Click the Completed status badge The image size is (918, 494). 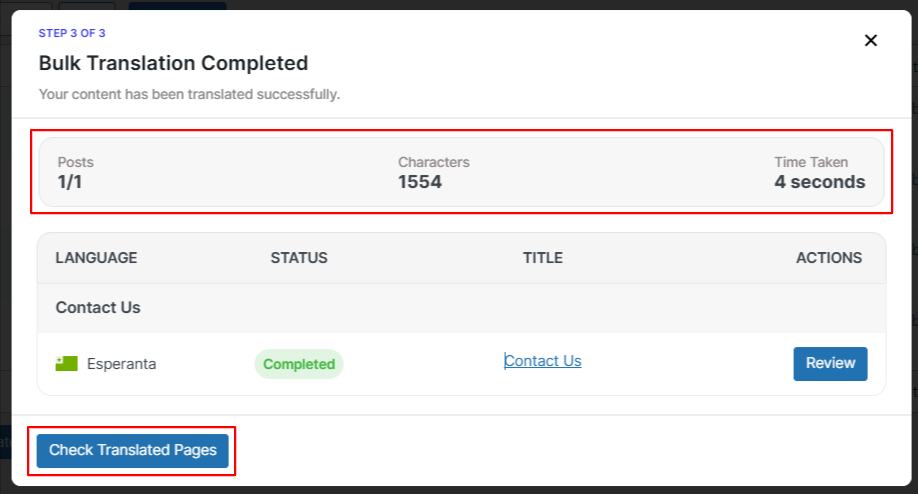point(299,364)
